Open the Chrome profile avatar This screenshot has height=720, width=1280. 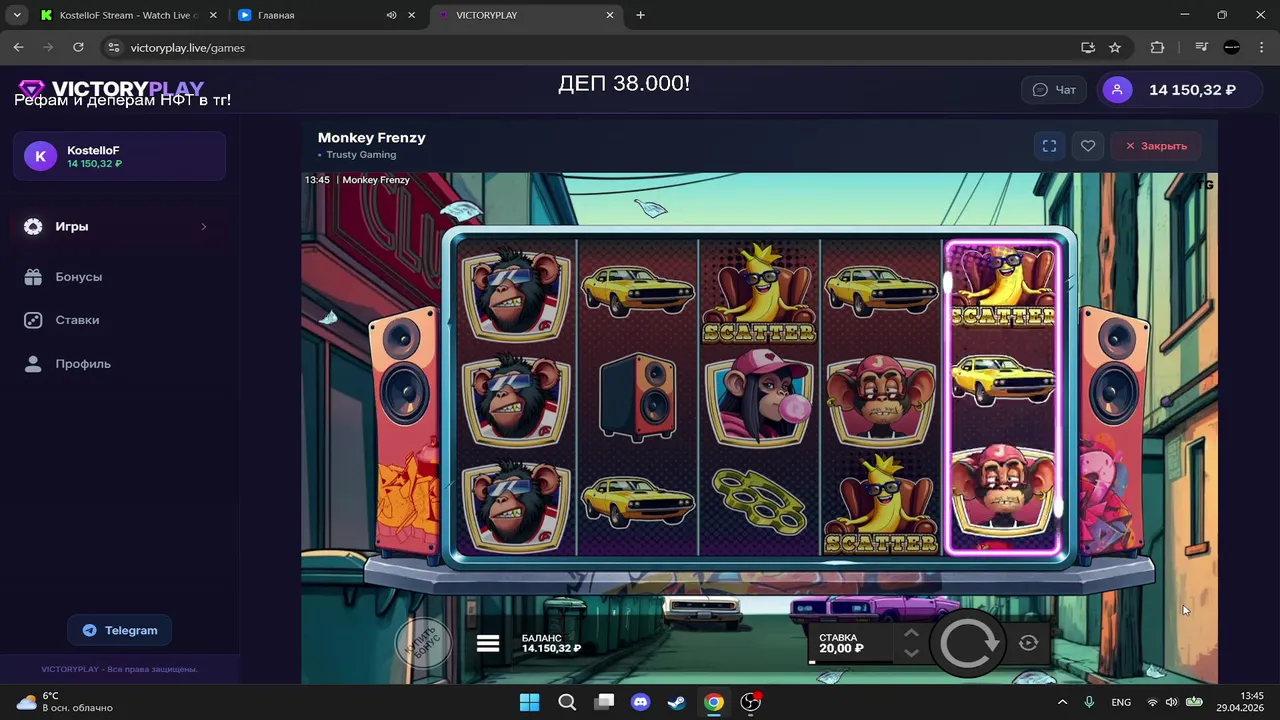coord(1232,47)
